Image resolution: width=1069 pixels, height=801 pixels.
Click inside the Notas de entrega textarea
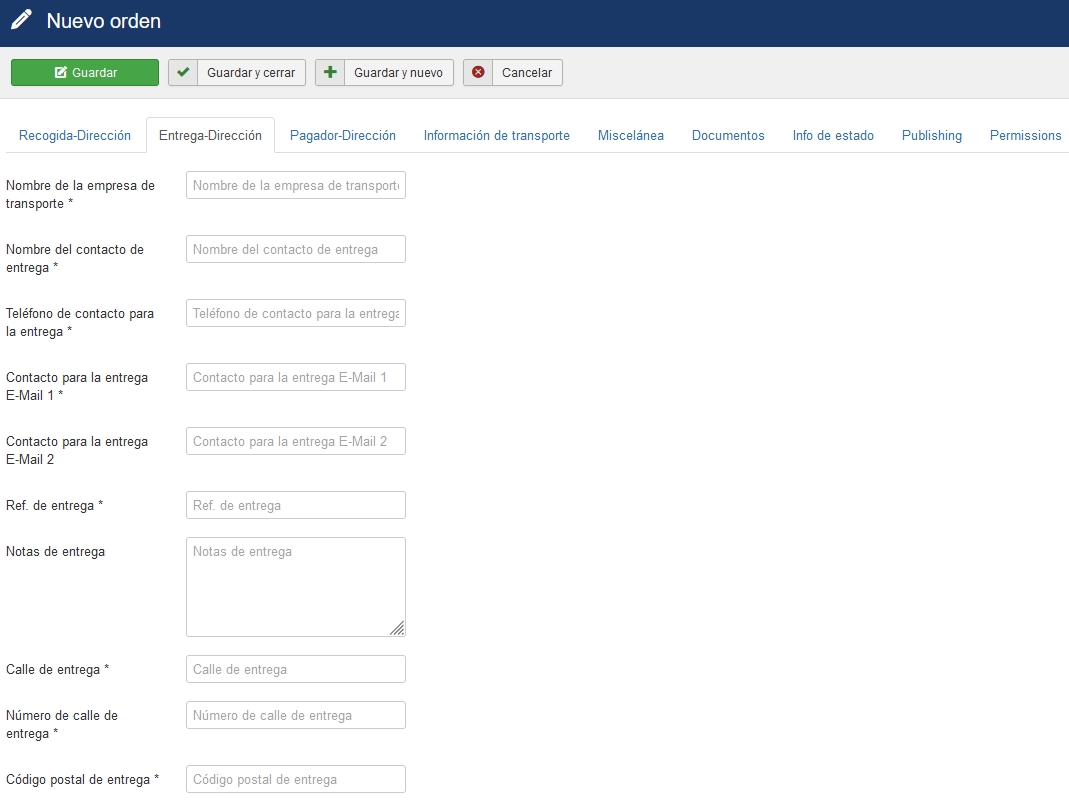click(296, 587)
